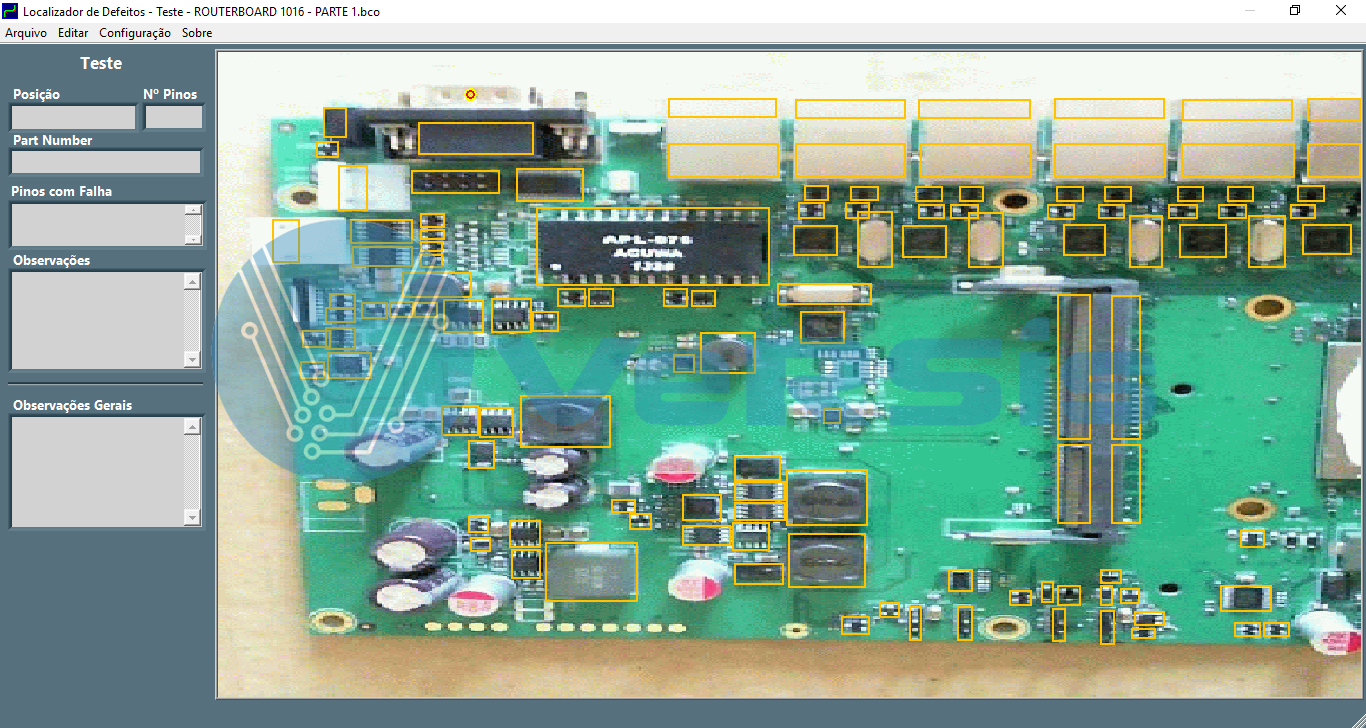Click inside the Observações Gerais text area

pyautogui.click(x=97, y=471)
